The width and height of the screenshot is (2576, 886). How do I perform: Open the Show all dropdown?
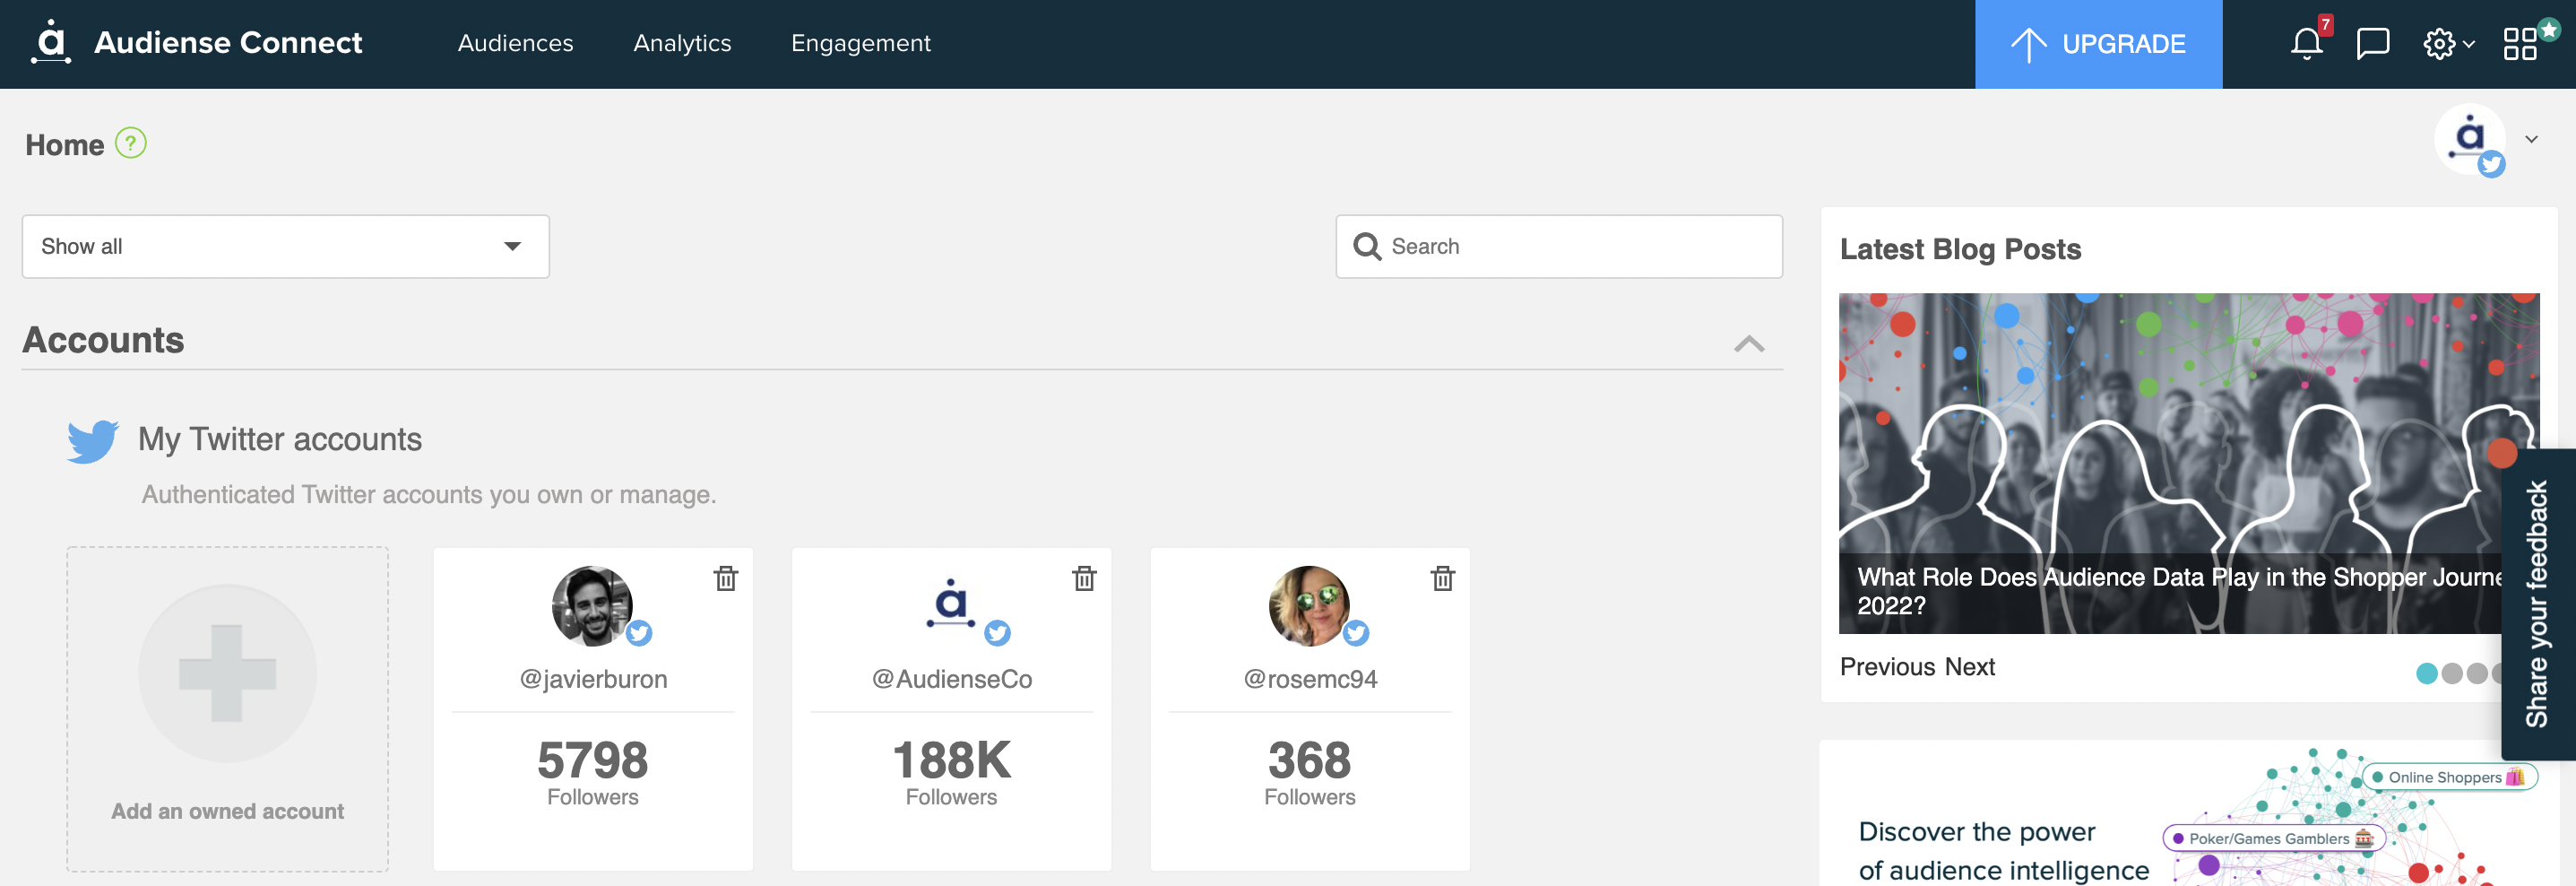[x=285, y=246]
